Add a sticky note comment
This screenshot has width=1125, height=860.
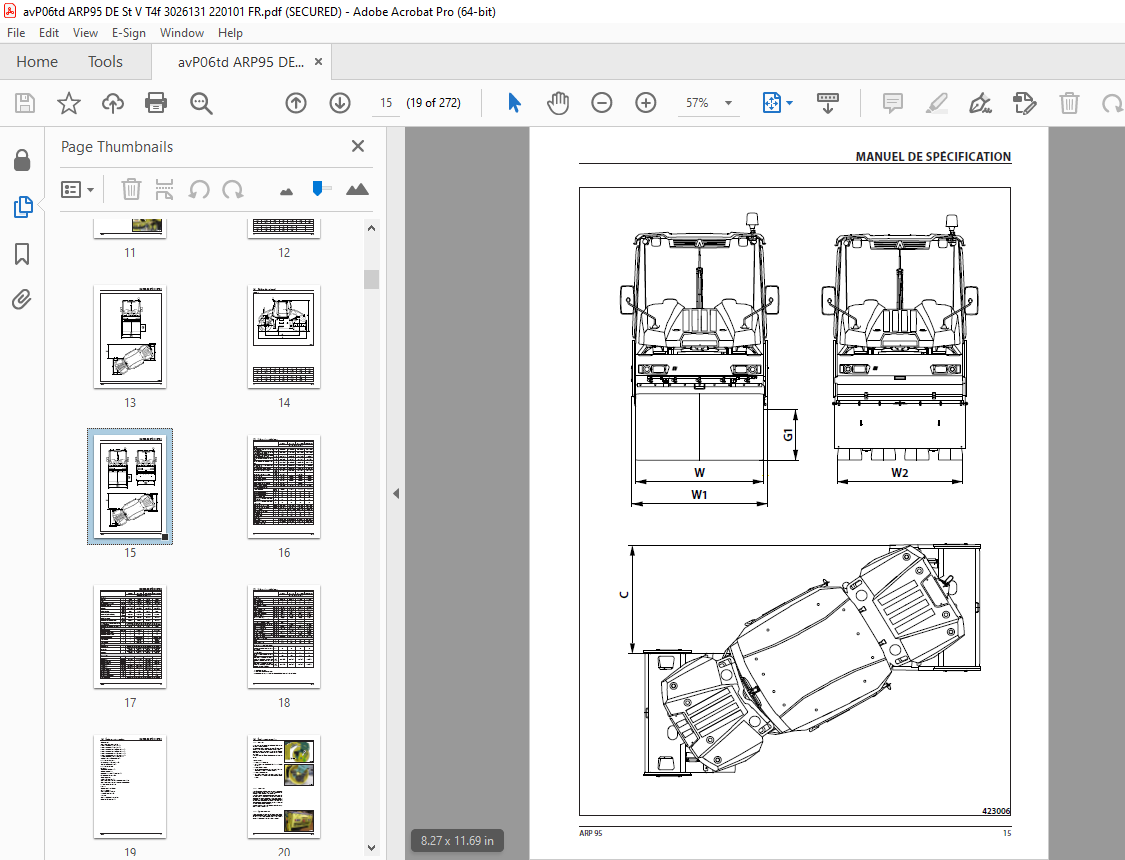pyautogui.click(x=893, y=103)
